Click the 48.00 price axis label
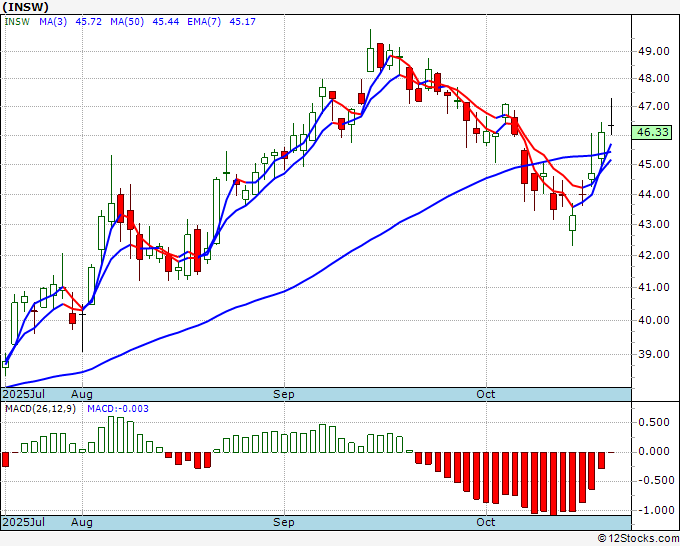Viewport: 680px width, 546px height. pos(654,78)
